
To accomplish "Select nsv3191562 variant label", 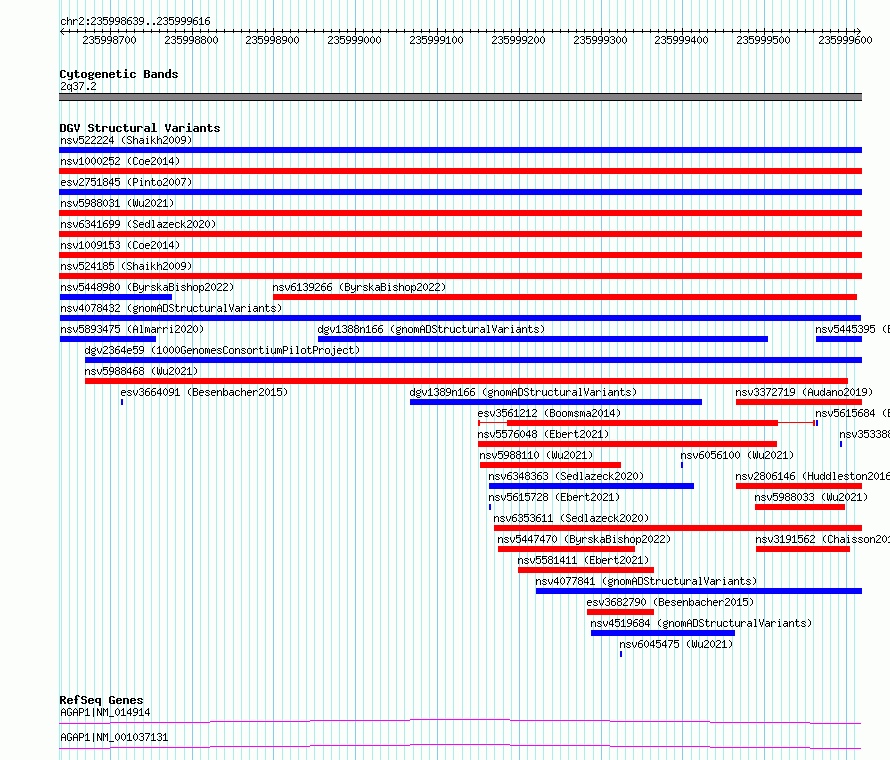I will [x=822, y=539].
